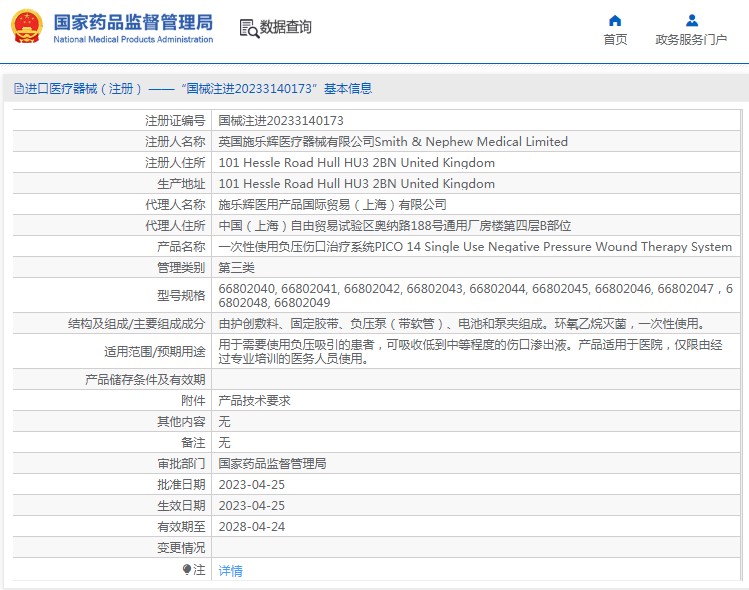This screenshot has height=590, width=749.
Task: Click the 管理类别 row label
Action: [x=181, y=268]
